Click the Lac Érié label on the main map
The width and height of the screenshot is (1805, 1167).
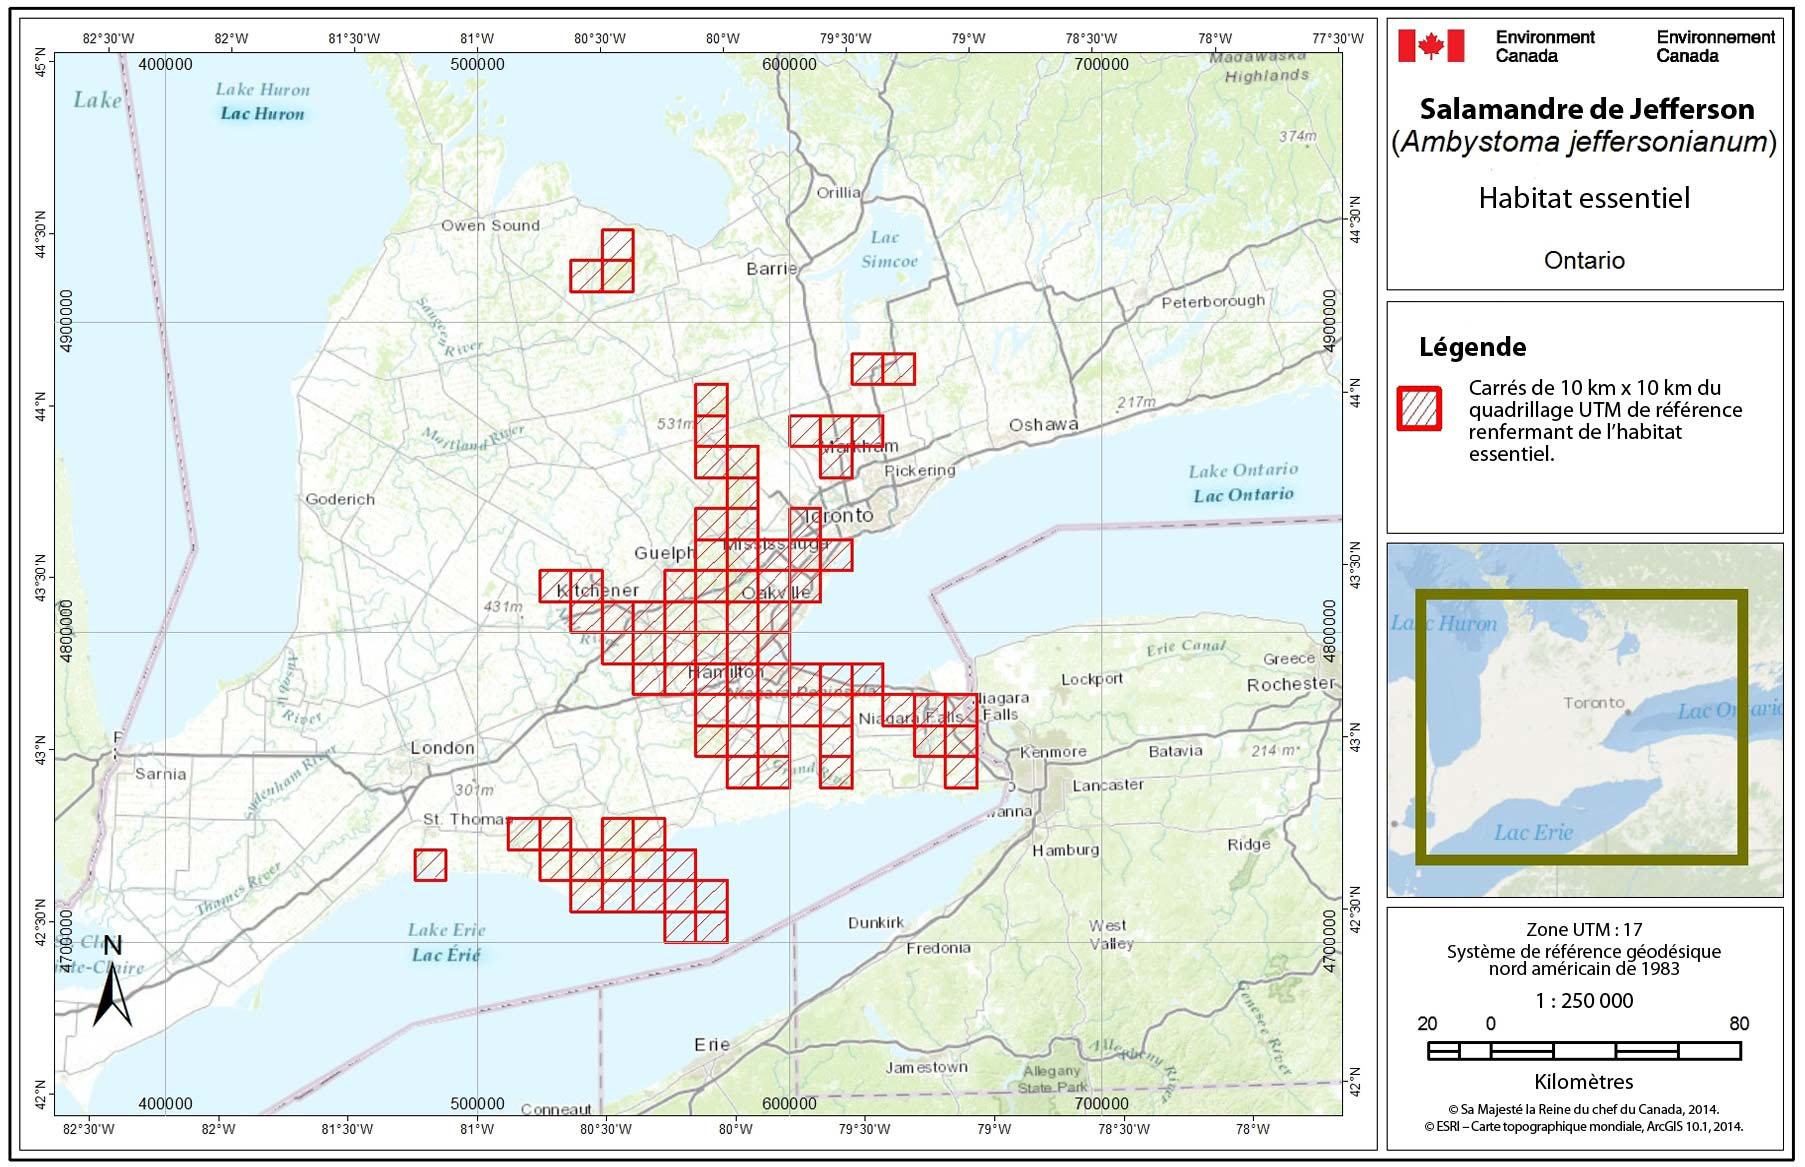[x=446, y=955]
